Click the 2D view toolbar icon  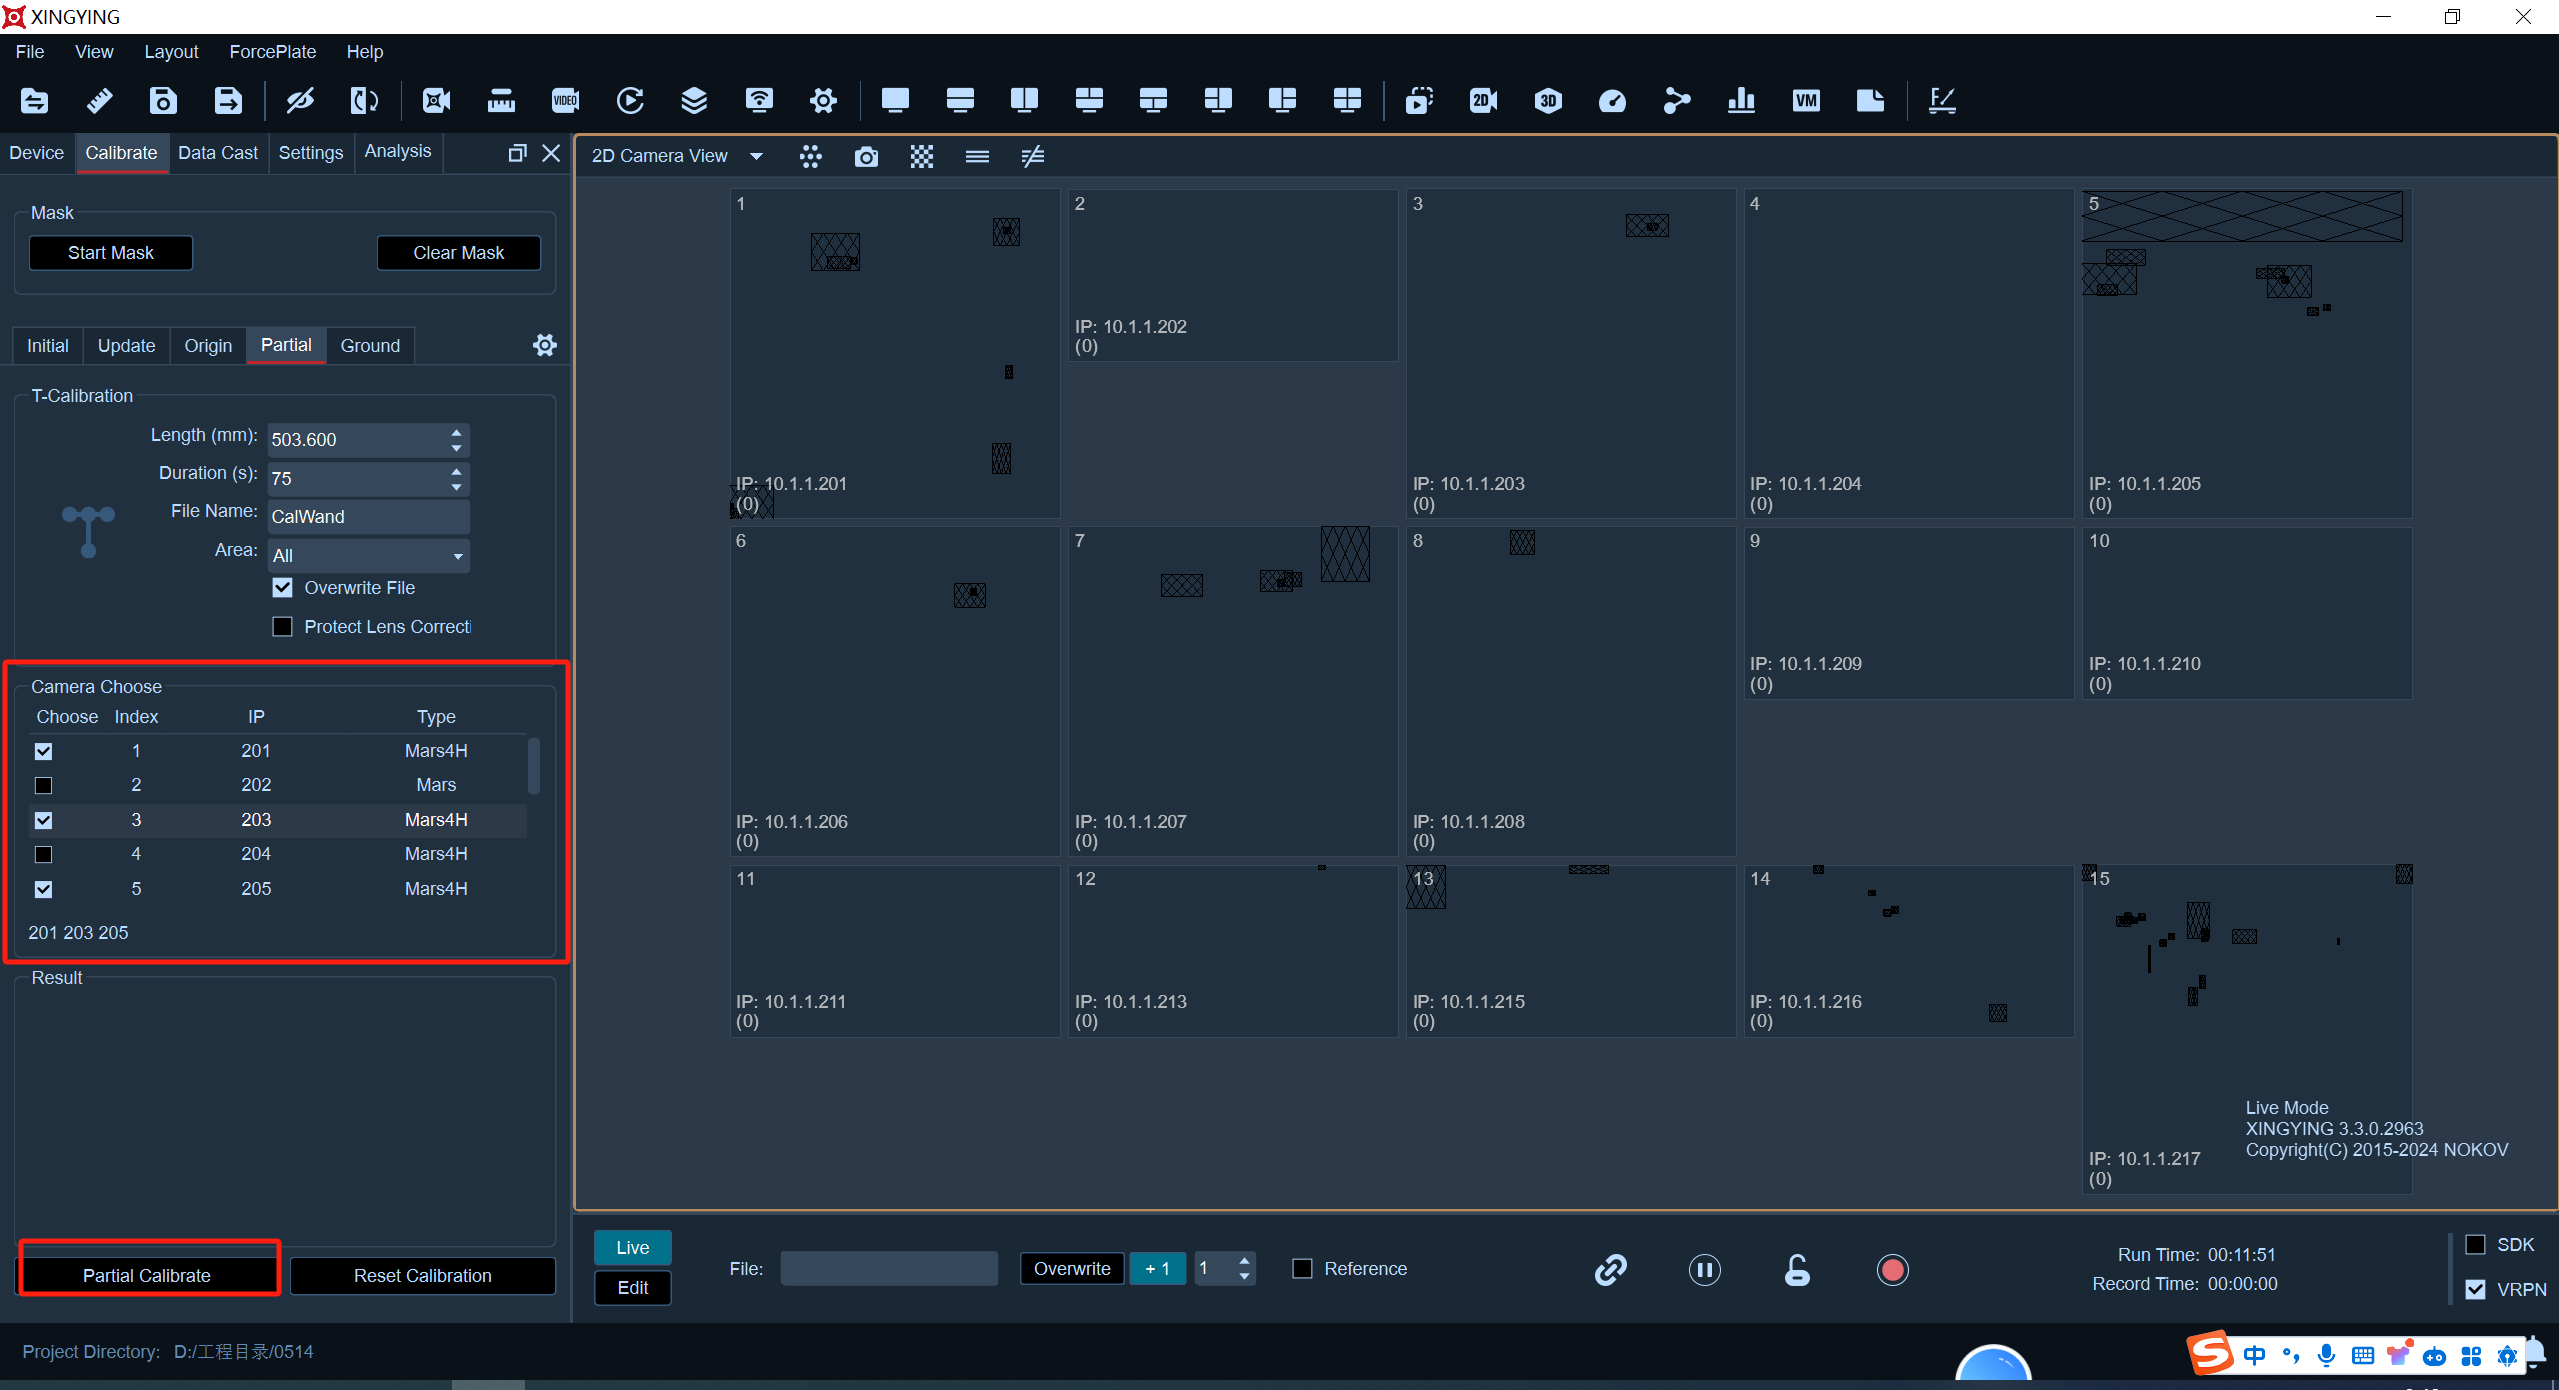tap(1483, 100)
